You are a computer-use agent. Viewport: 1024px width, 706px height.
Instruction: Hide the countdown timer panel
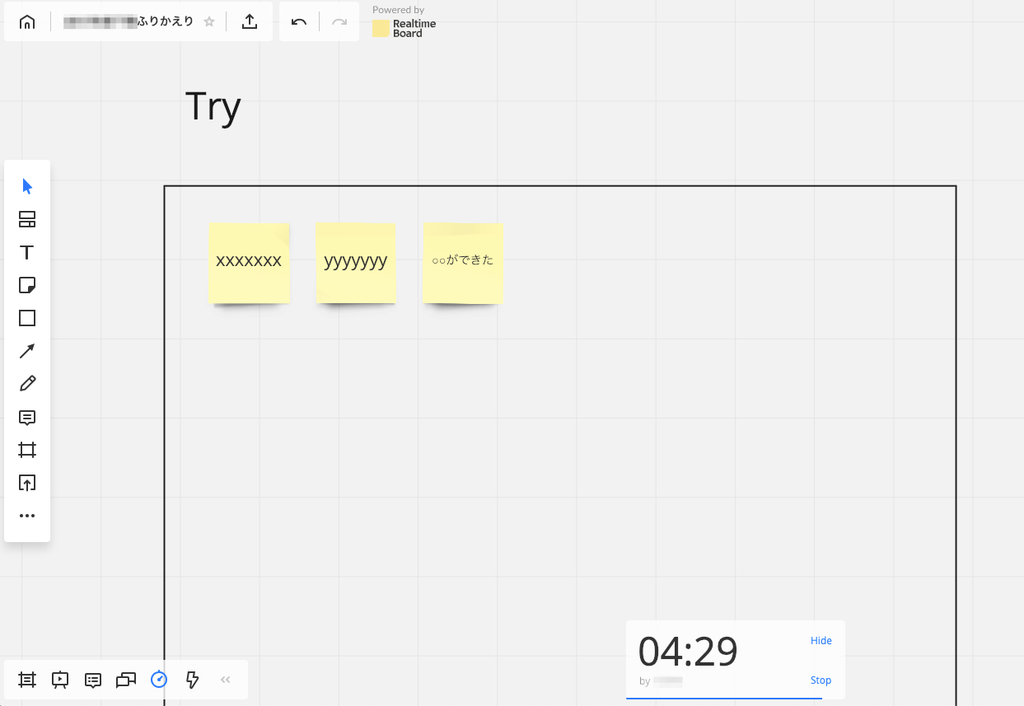click(821, 641)
